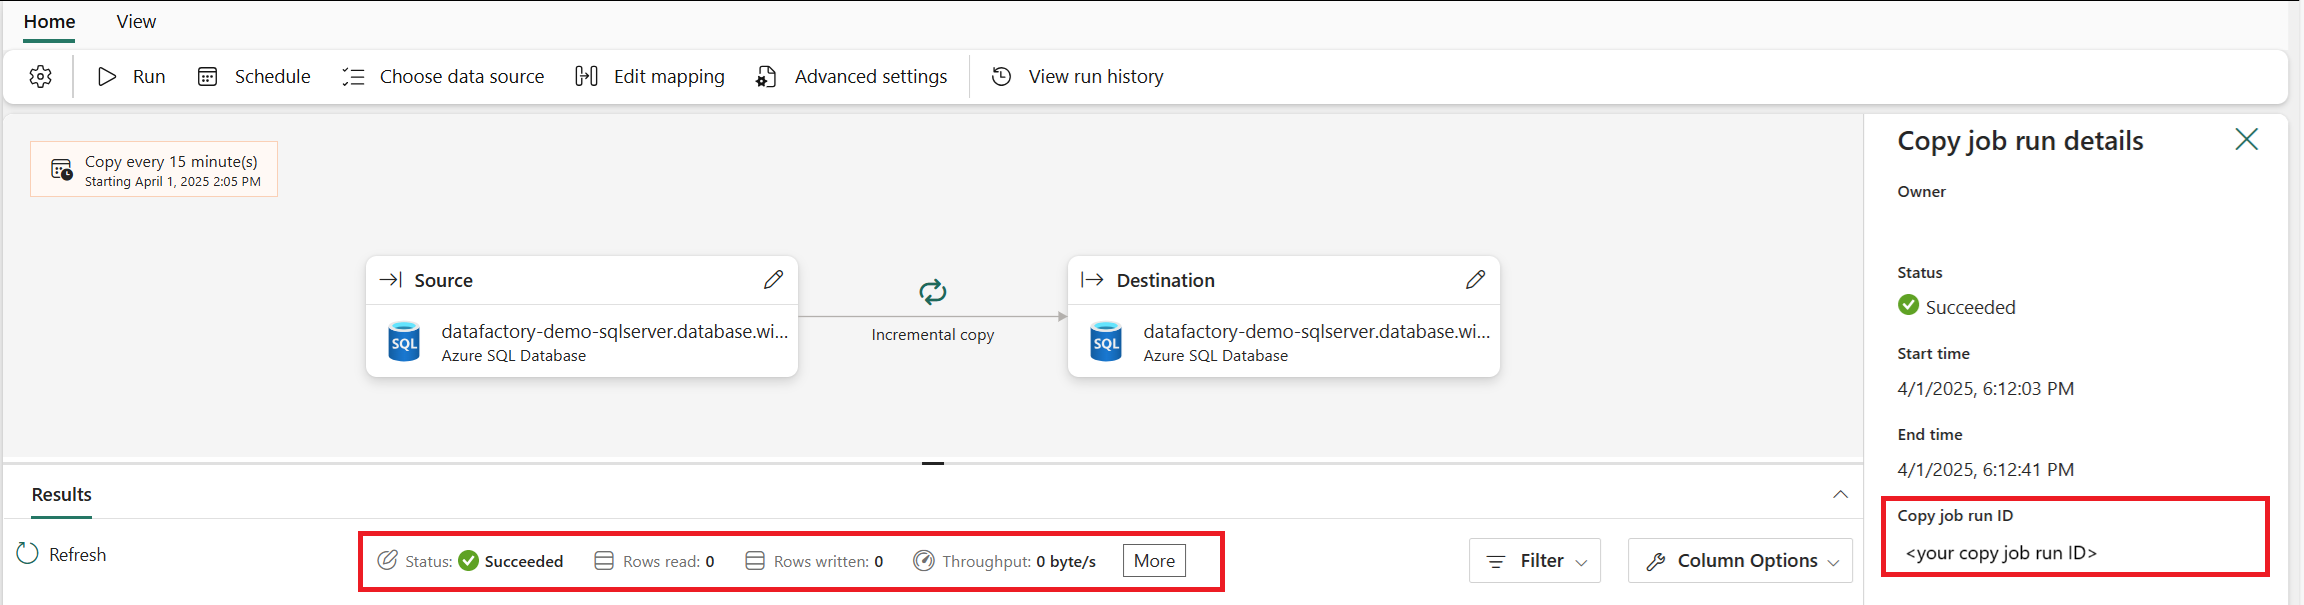Edit the Destination with pencil icon
This screenshot has height=605, width=2304.
click(1475, 280)
